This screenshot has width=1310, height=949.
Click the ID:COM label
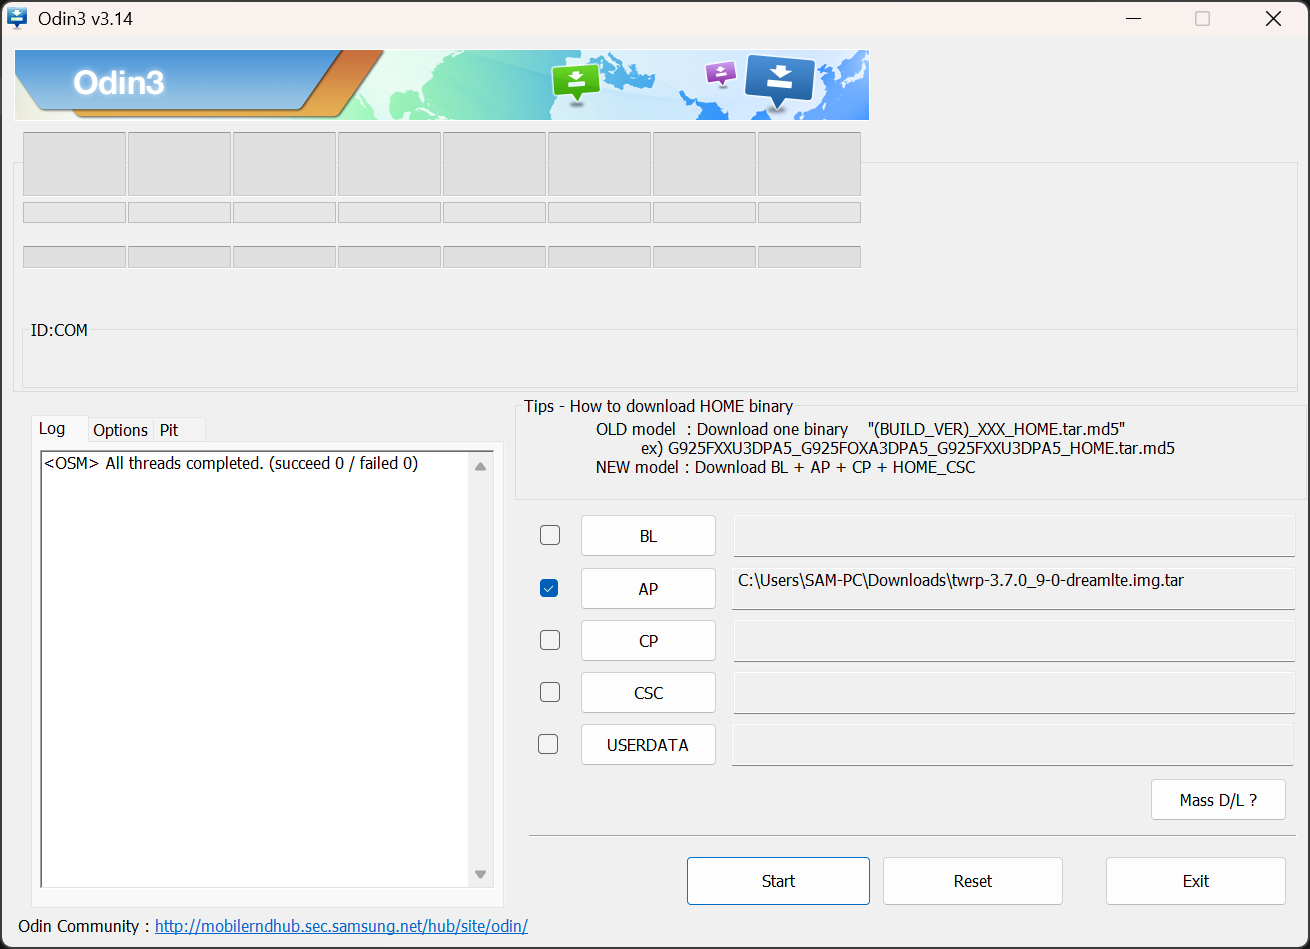click(x=59, y=330)
